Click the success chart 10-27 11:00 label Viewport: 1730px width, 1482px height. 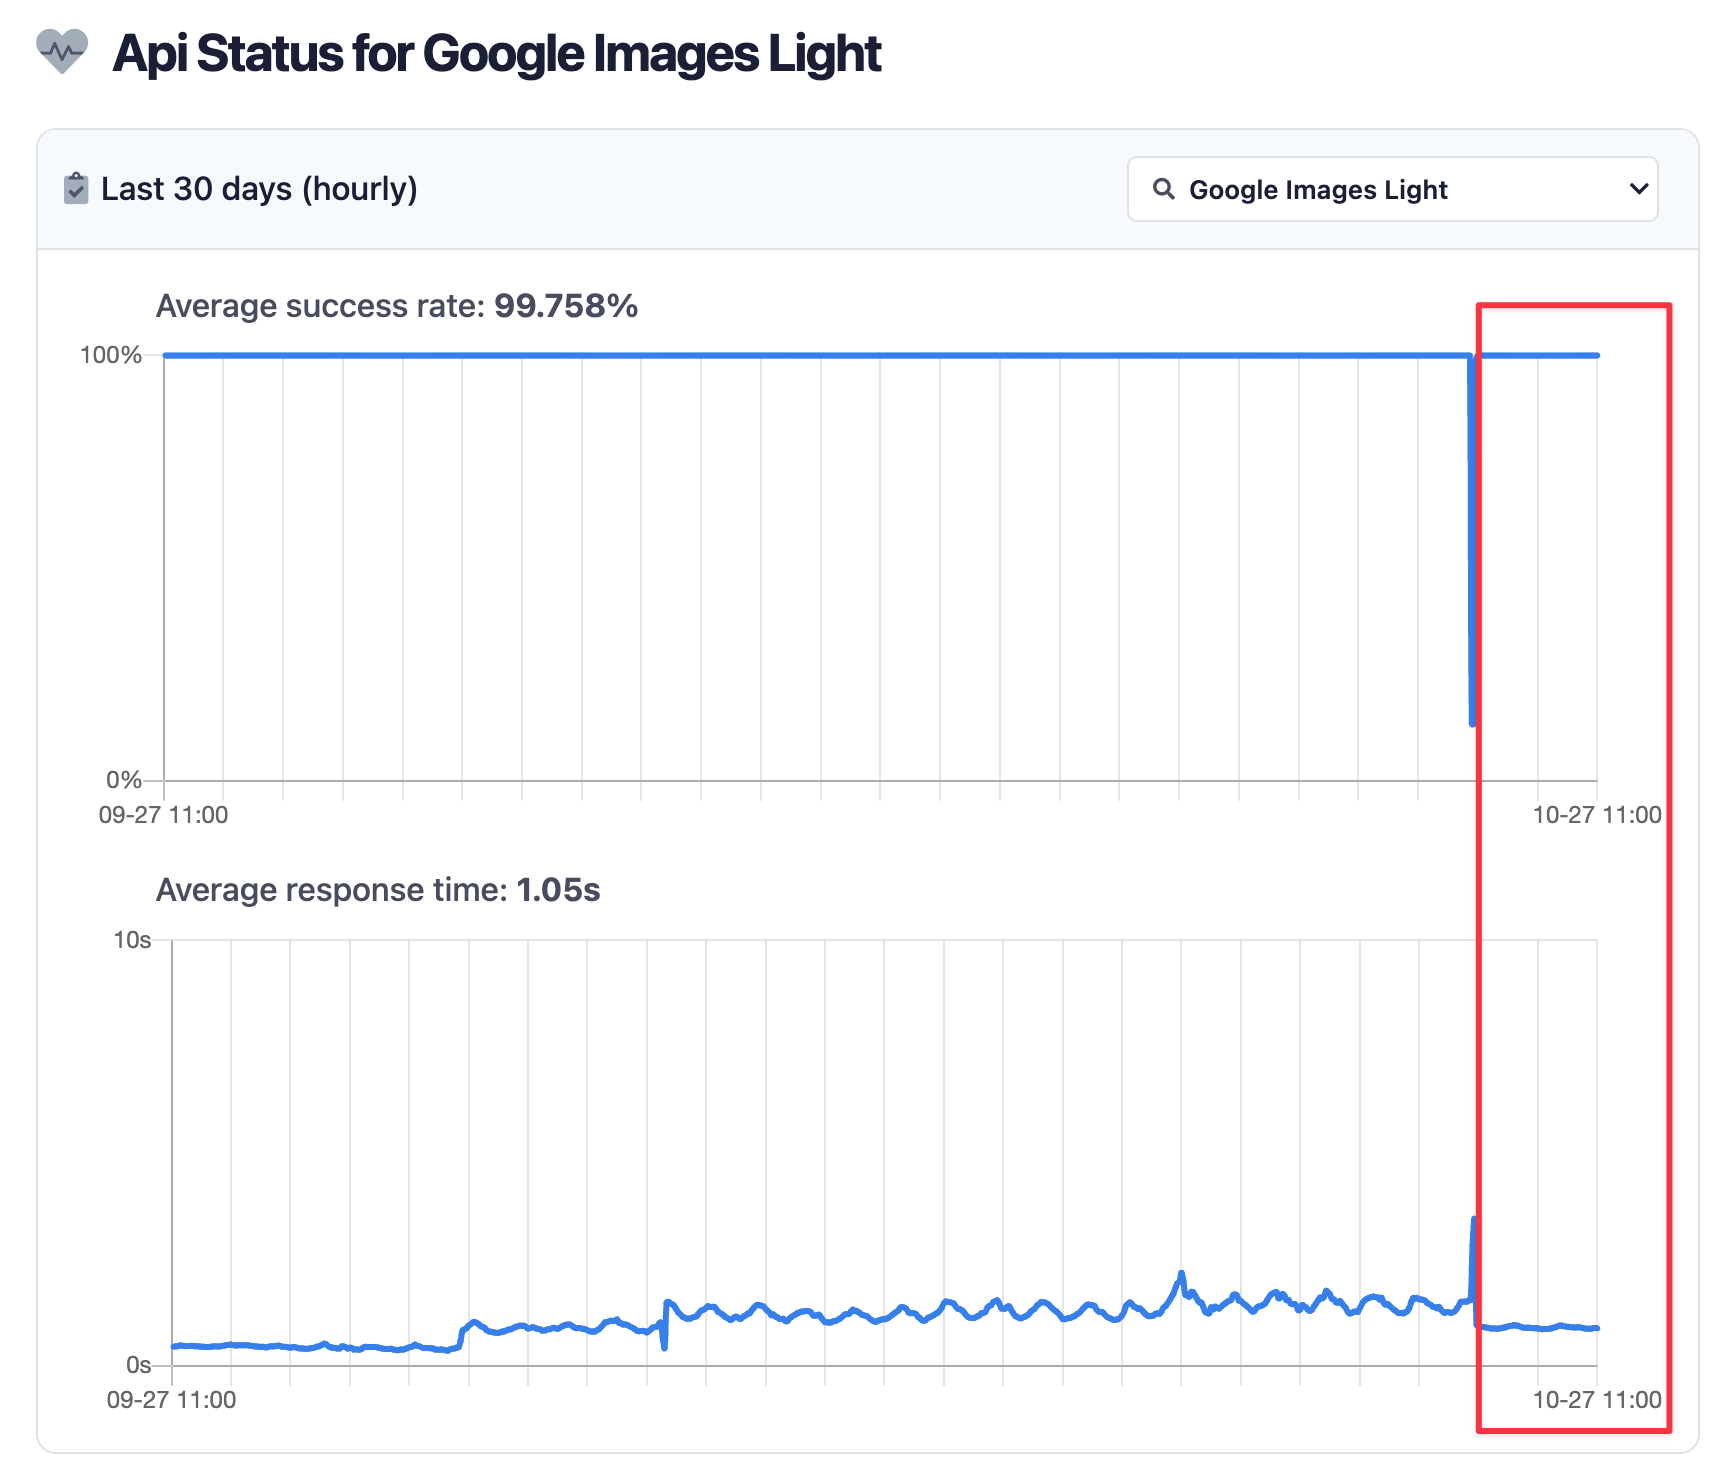(1597, 815)
